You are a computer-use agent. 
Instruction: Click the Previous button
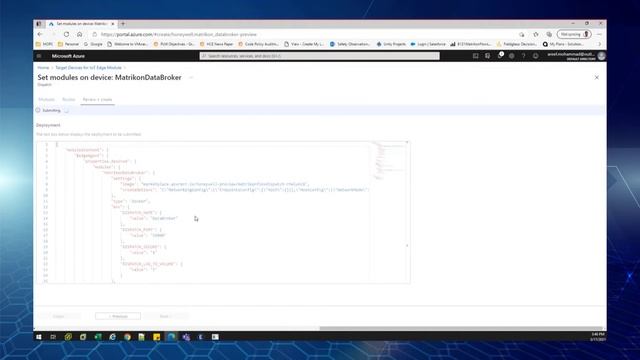118,316
